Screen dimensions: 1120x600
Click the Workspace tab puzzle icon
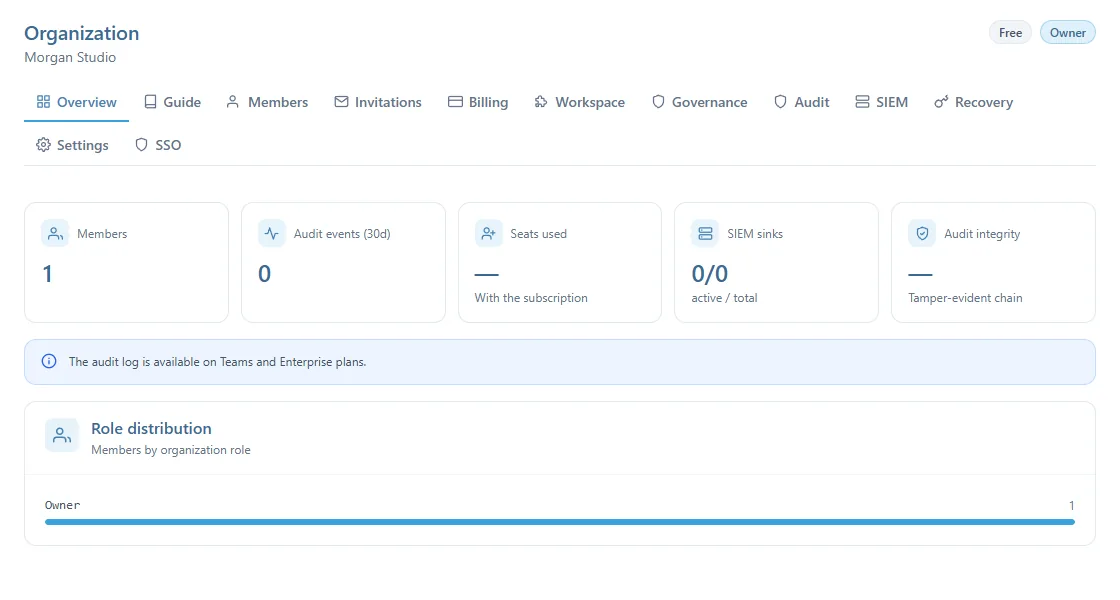click(541, 101)
